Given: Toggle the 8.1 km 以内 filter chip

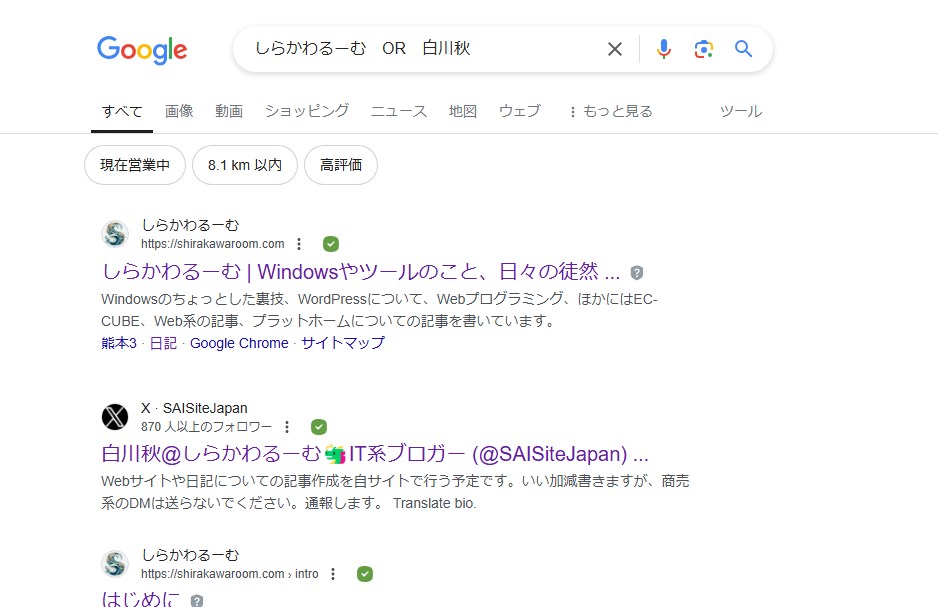Looking at the screenshot, I should (x=245, y=165).
